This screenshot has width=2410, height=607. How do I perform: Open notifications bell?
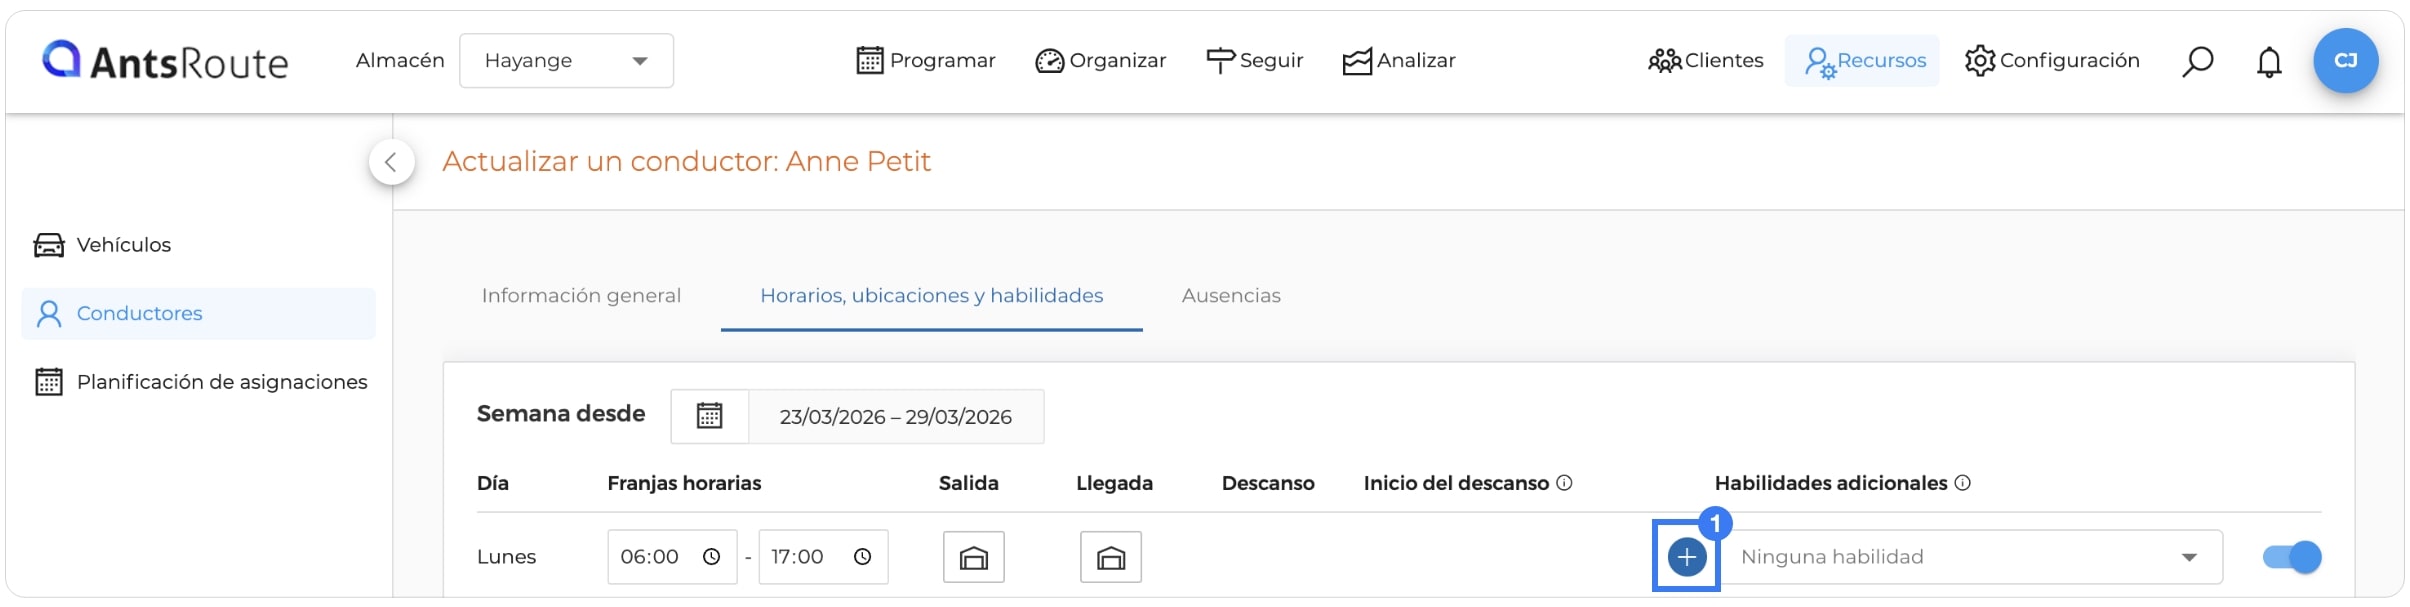point(2269,62)
